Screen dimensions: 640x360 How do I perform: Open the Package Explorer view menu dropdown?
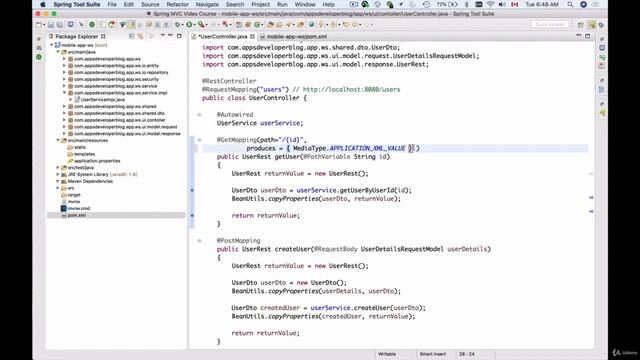click(x=162, y=36)
